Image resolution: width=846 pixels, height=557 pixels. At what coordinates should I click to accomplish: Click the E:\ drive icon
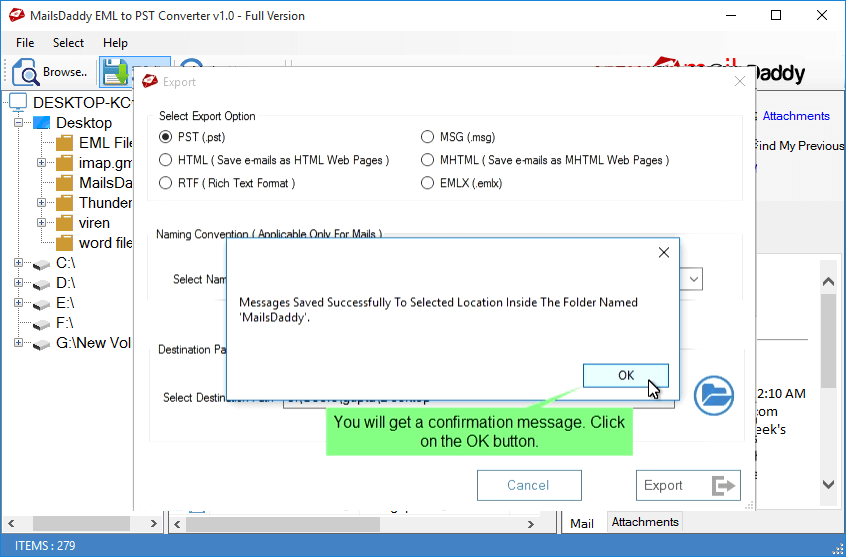42,304
